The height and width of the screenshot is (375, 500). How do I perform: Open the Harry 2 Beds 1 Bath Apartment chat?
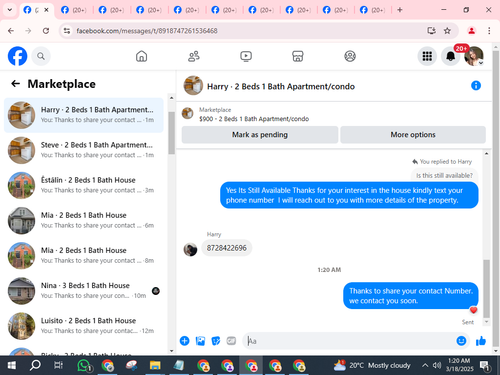click(x=84, y=115)
